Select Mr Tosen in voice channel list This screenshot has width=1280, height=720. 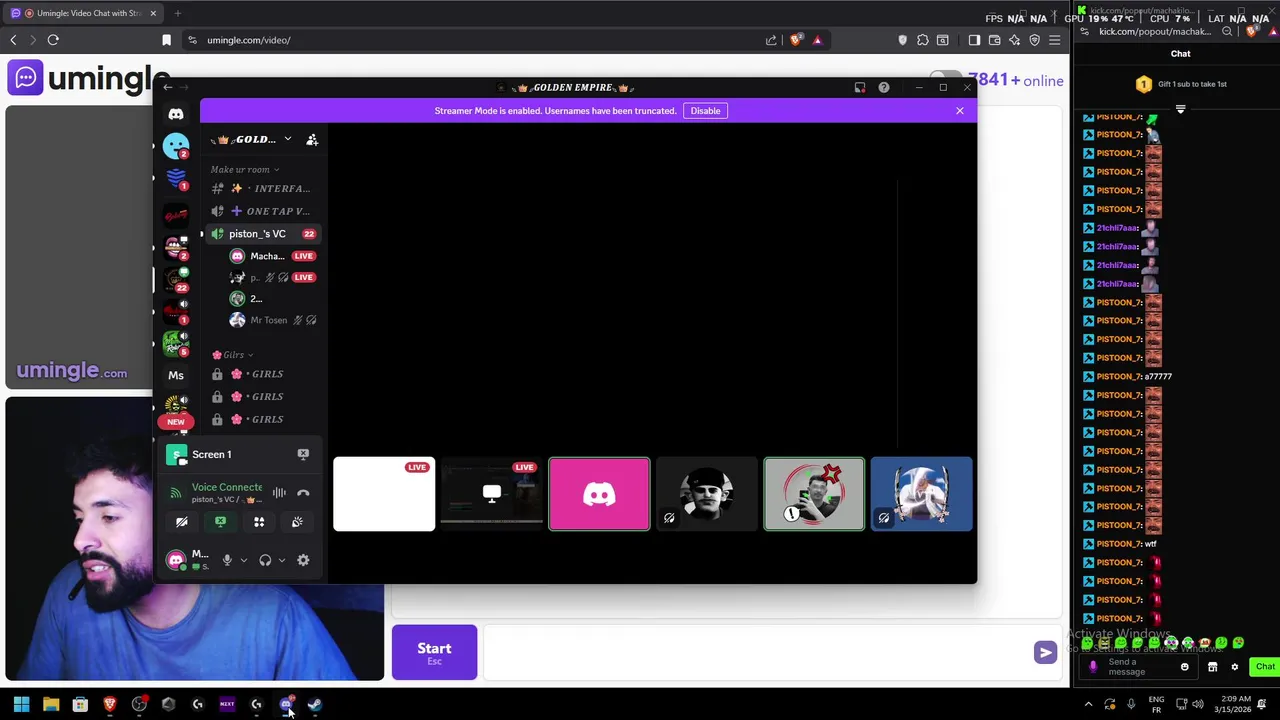[268, 320]
